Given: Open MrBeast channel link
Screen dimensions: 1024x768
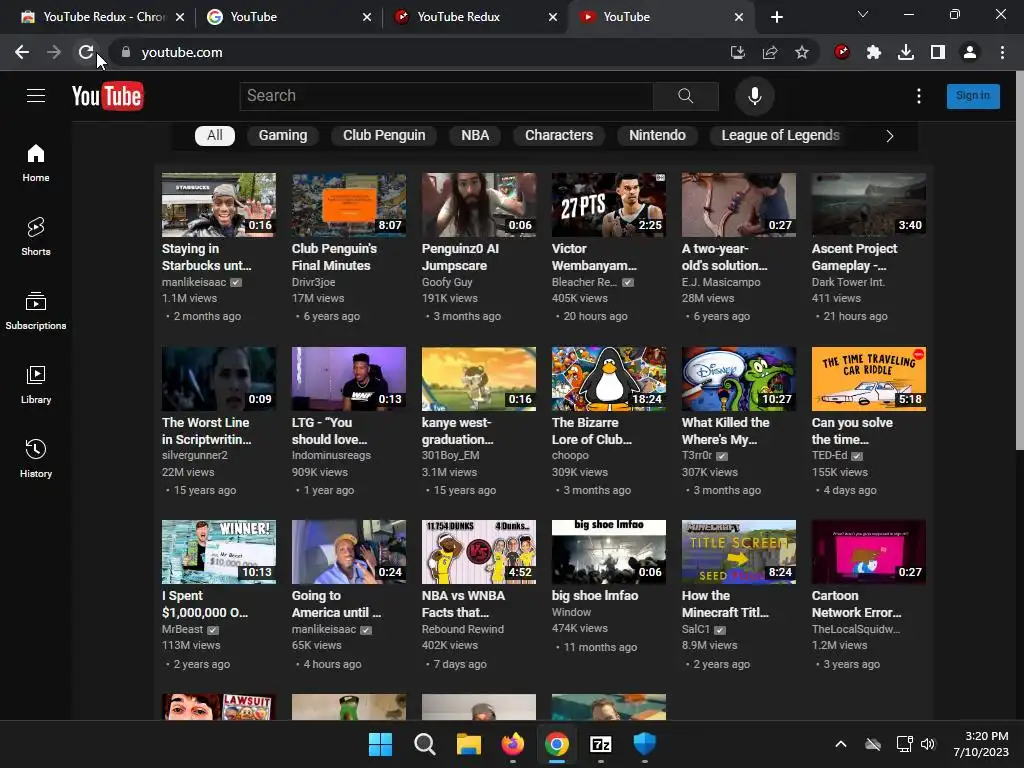Looking at the screenshot, I should point(182,629).
